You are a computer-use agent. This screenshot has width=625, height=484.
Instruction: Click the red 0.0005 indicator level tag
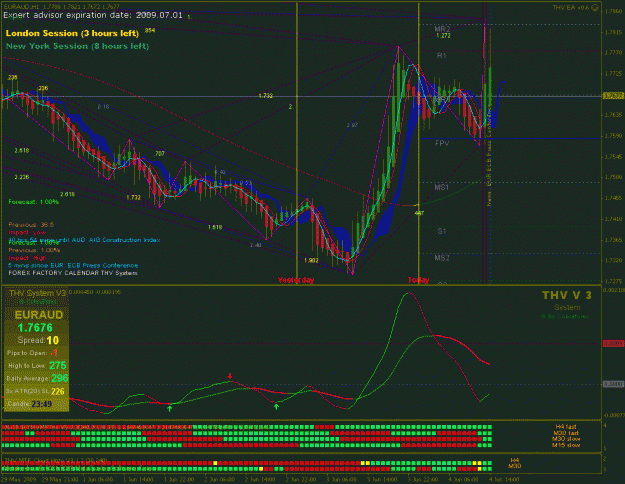[x=613, y=344]
